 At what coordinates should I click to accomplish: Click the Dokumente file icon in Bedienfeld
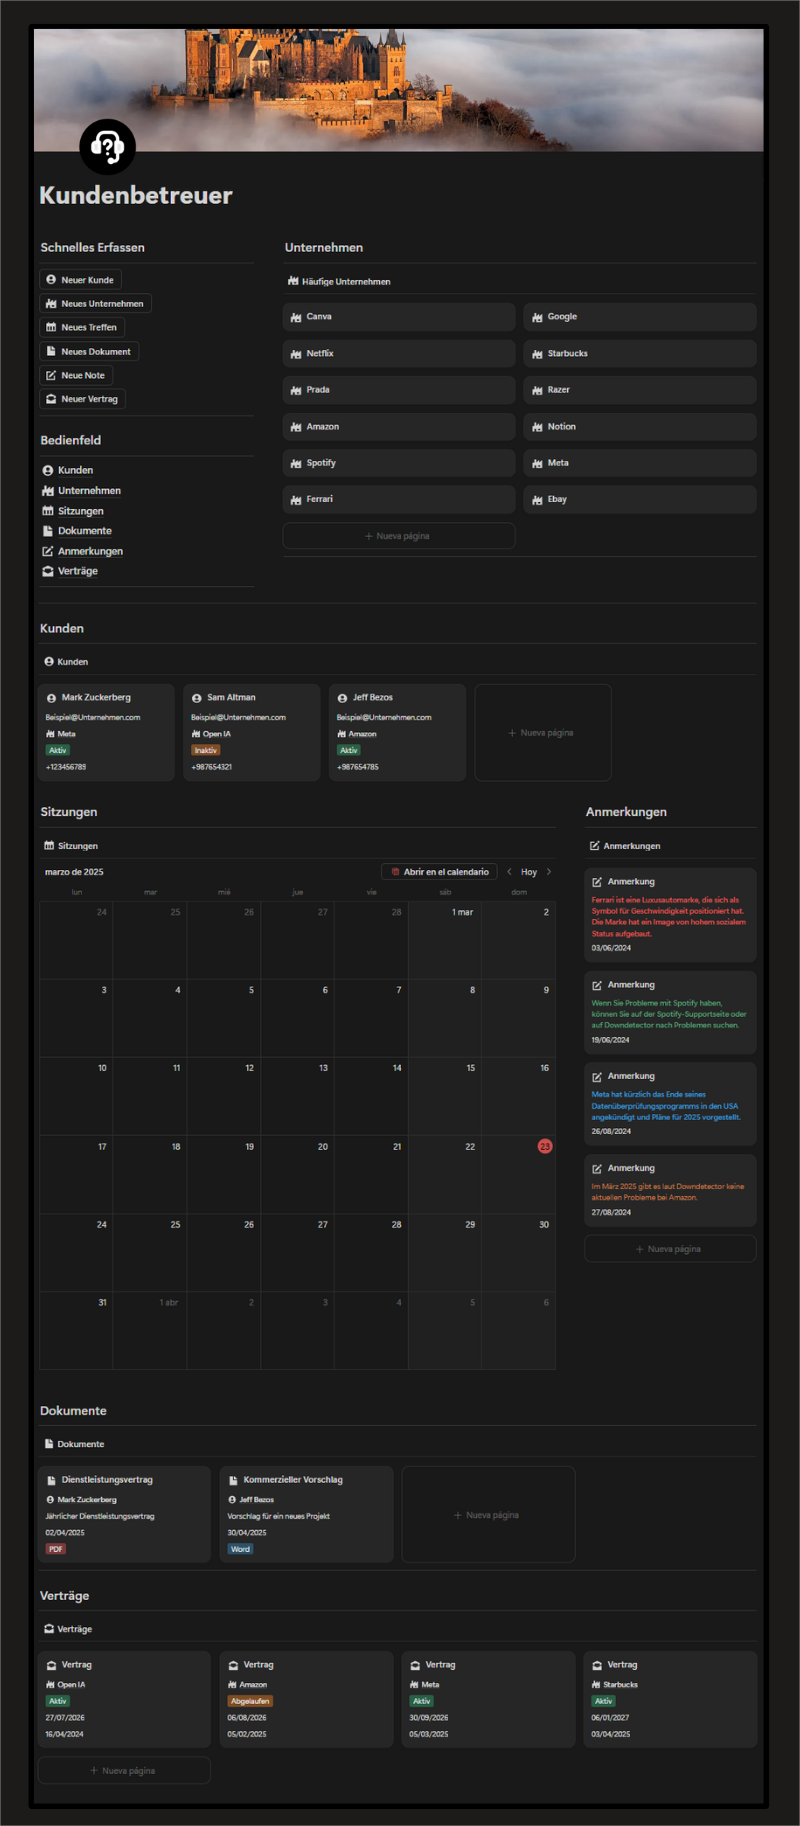tap(47, 531)
